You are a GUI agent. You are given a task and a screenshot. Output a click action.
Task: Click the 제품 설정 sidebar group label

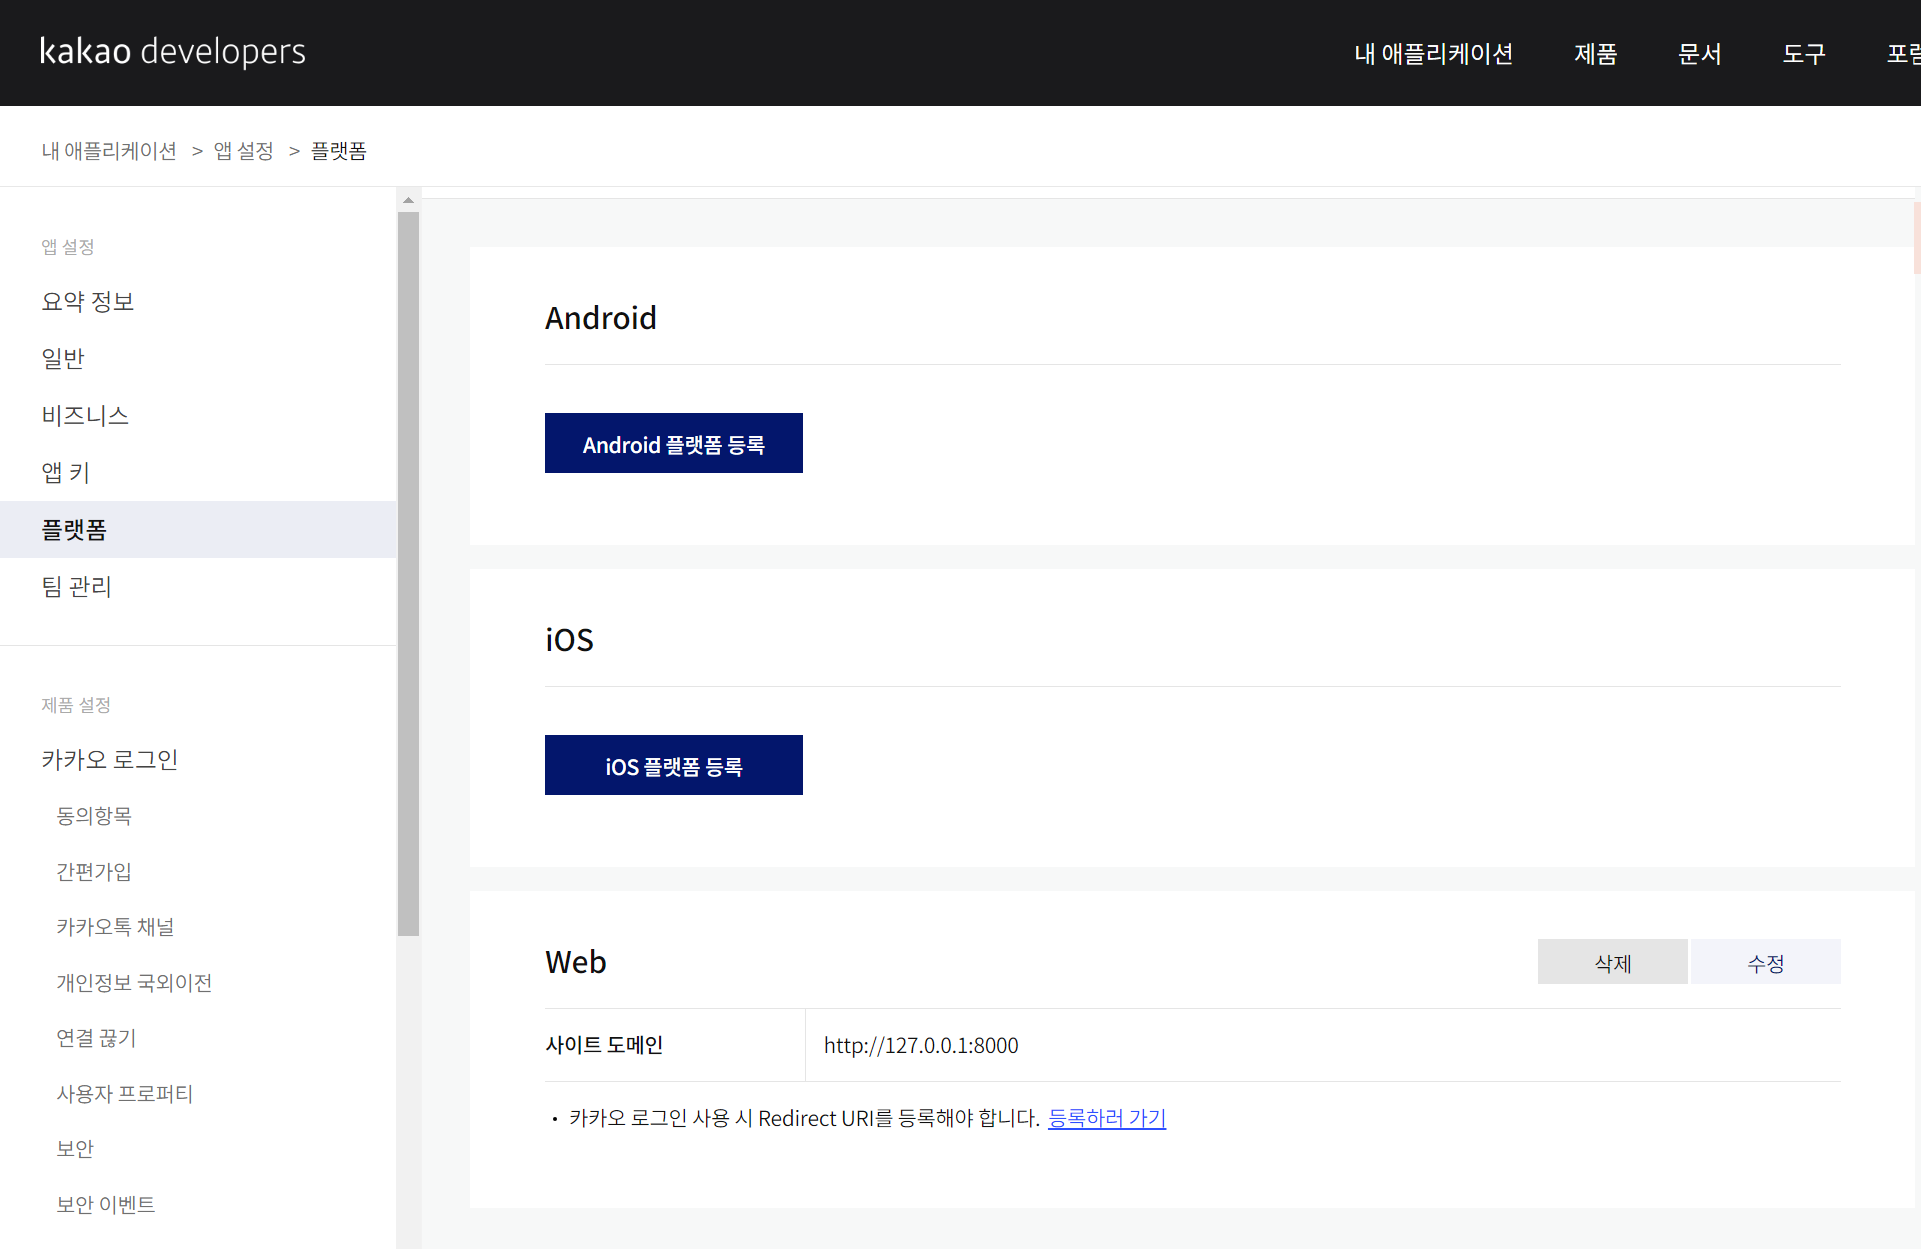pyautogui.click(x=76, y=705)
